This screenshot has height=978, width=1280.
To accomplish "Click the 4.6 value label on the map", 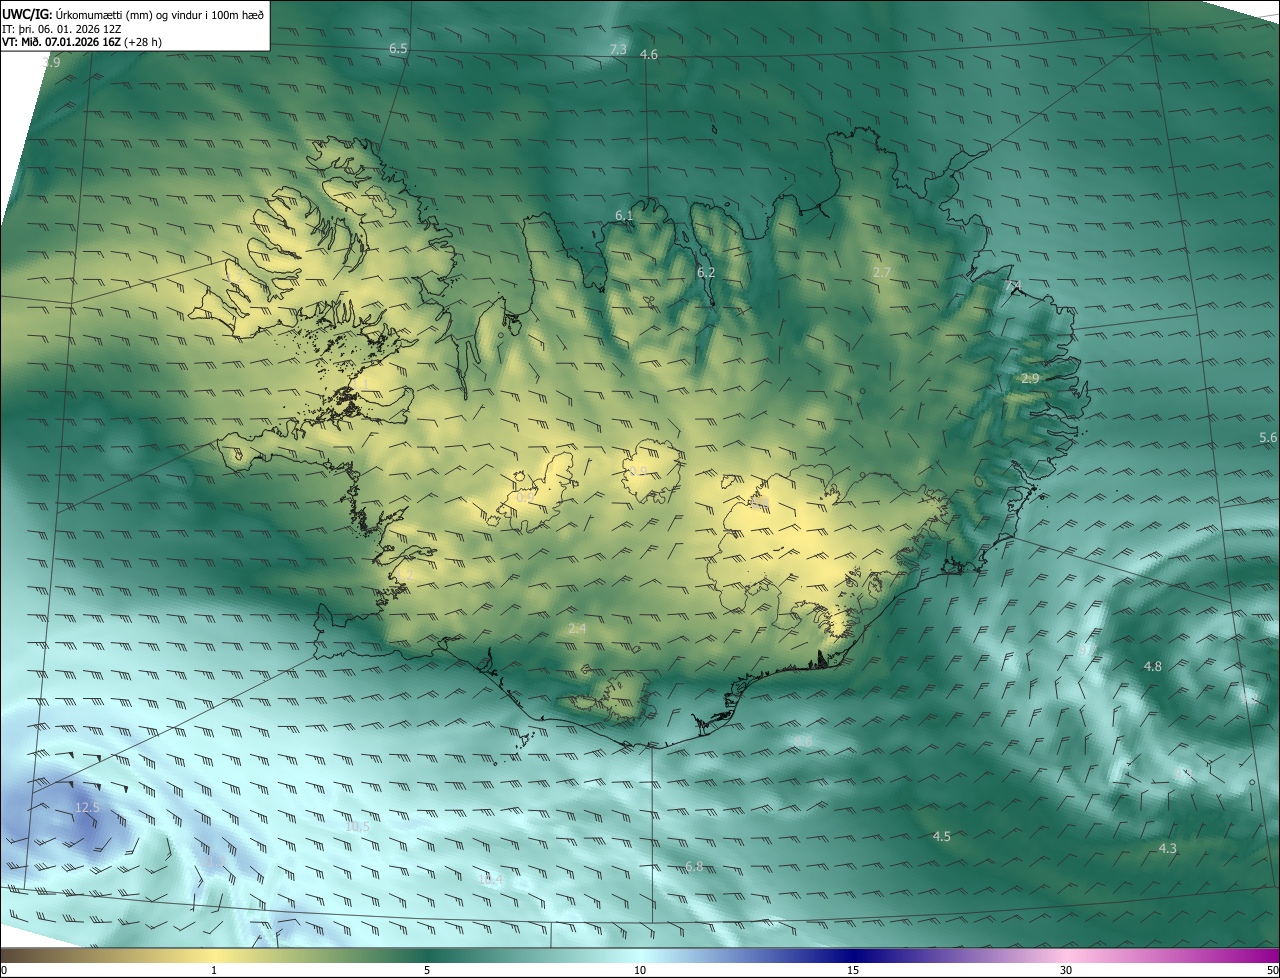I will (x=649, y=55).
